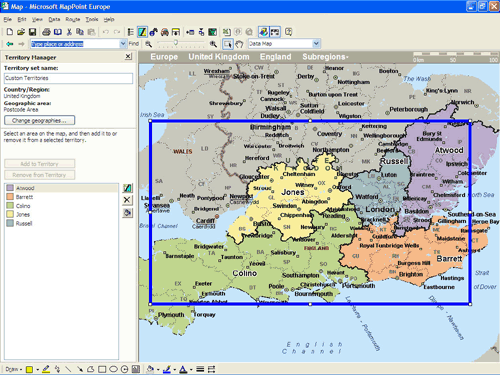Viewport: 500px width, 375px height.
Task: Click the United Kingdom breadcrumb link
Action: tap(219, 57)
